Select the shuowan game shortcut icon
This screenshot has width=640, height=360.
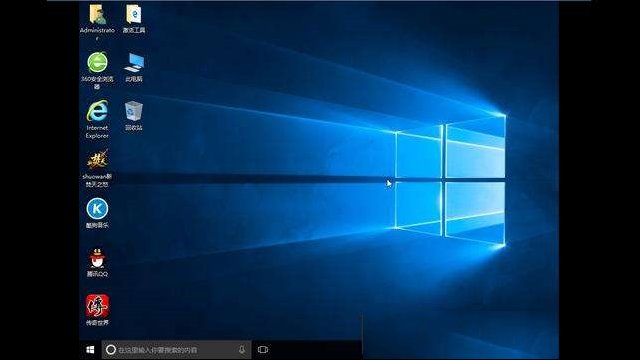[x=97, y=160]
